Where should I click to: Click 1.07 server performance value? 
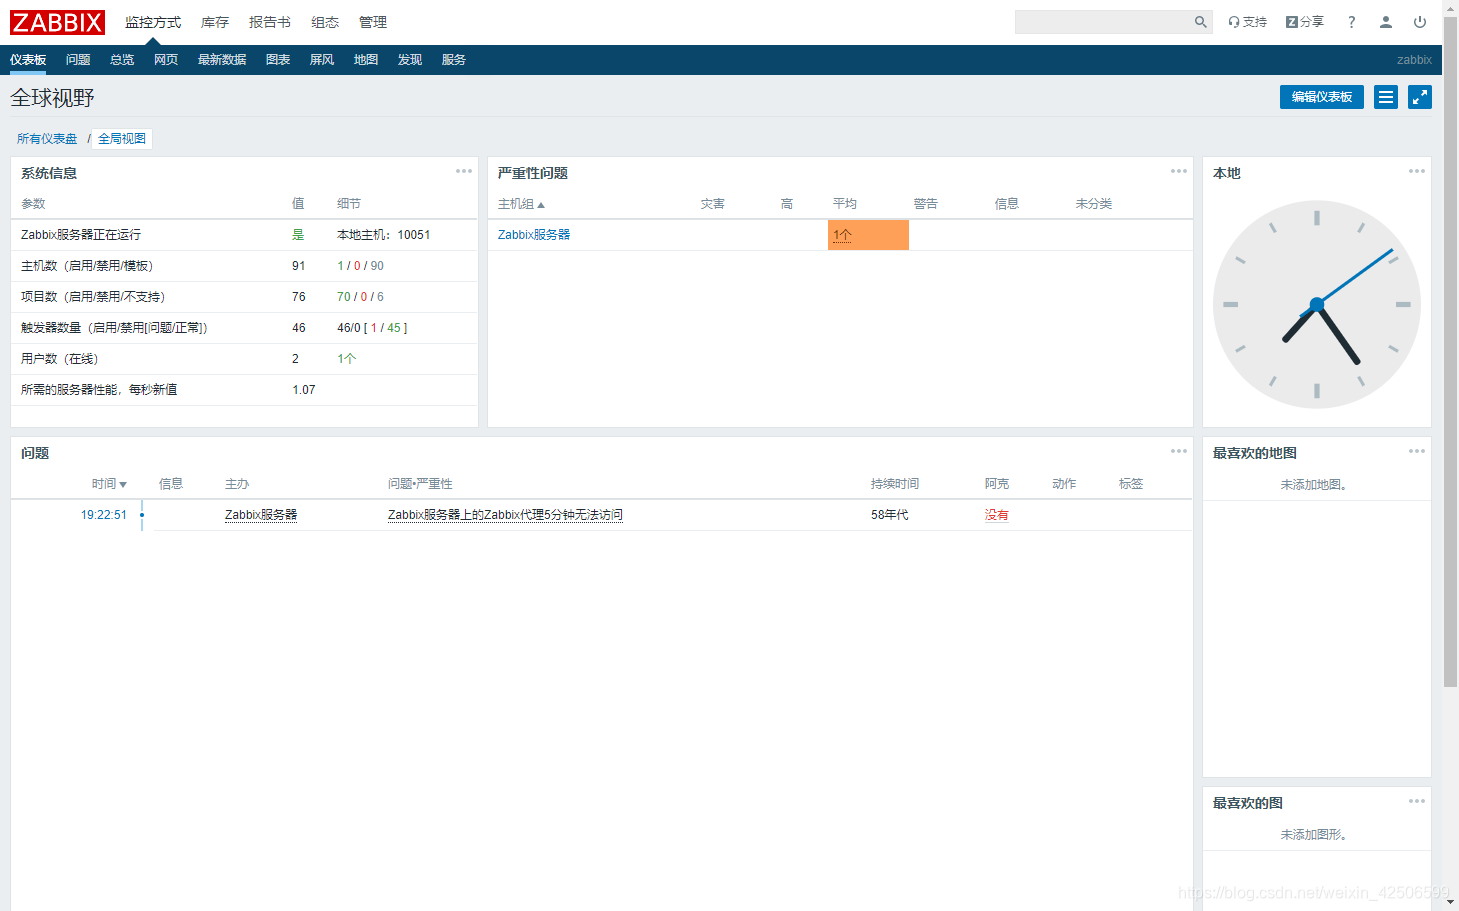pos(304,390)
